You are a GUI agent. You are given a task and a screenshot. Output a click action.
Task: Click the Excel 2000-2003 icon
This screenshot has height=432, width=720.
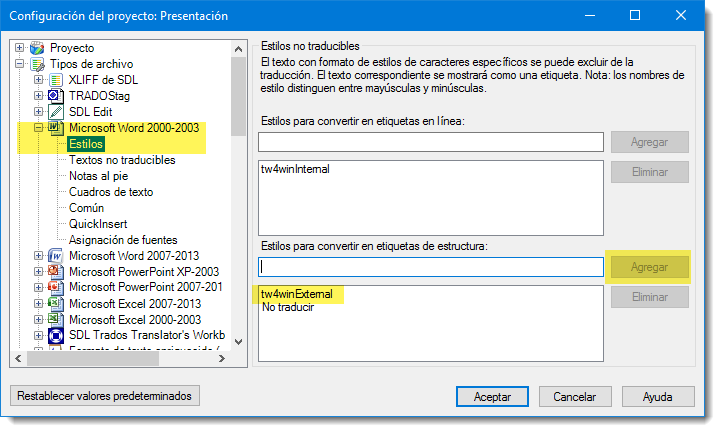click(56, 320)
